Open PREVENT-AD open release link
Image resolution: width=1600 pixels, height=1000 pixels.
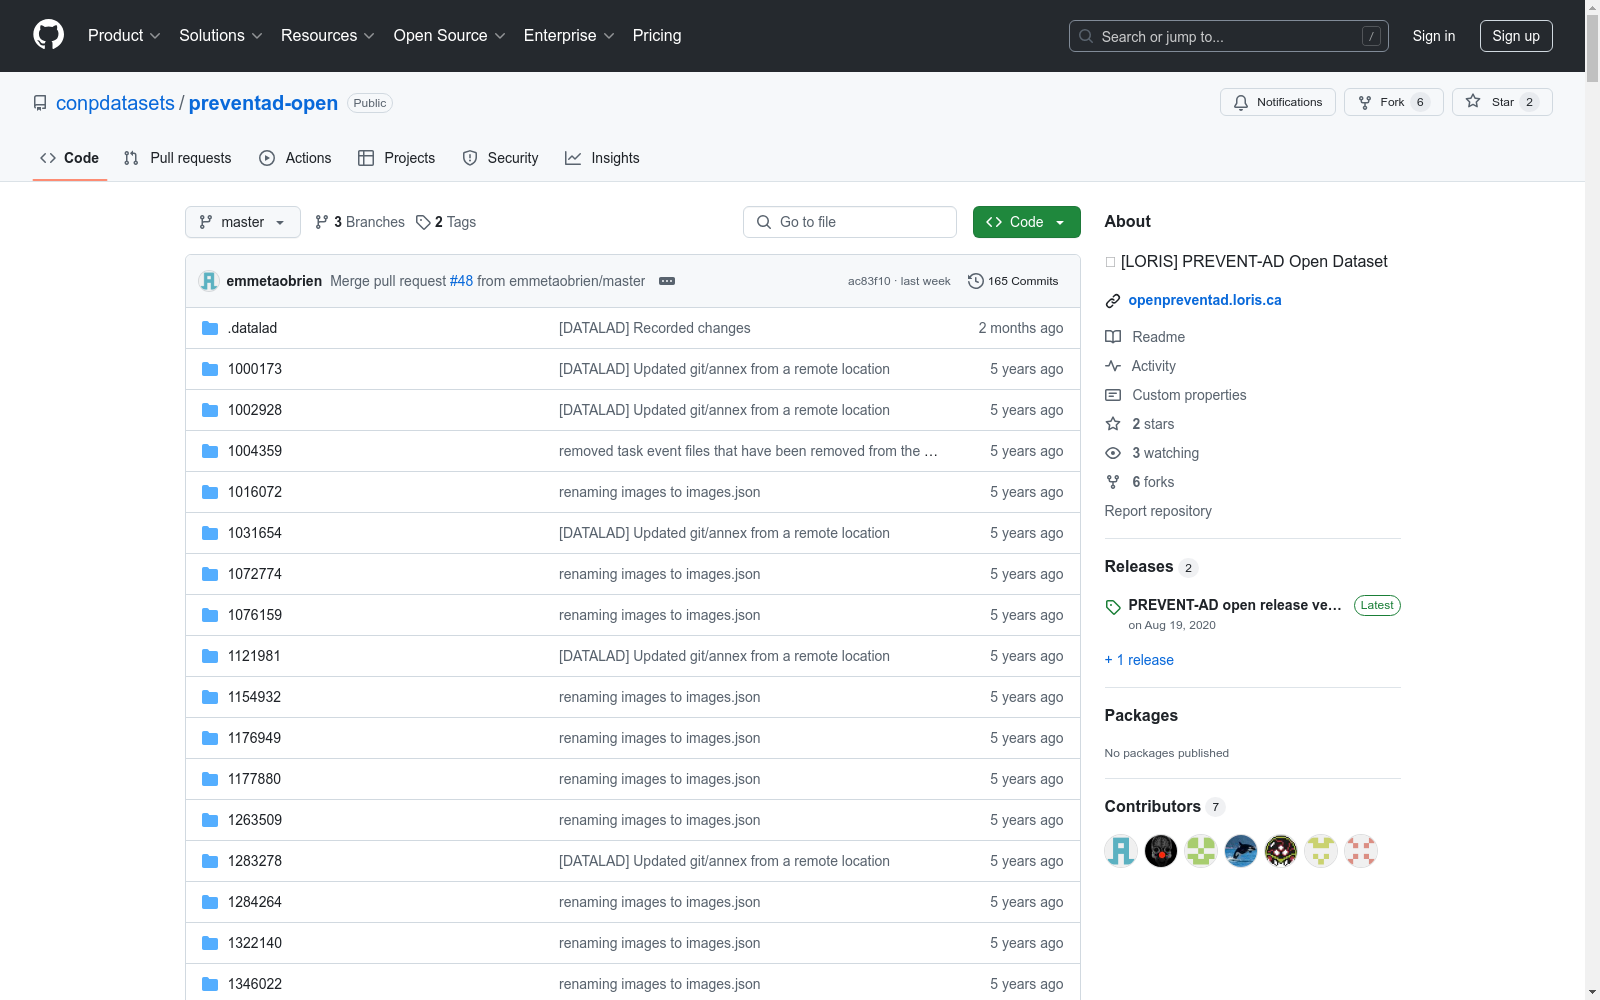1235,605
